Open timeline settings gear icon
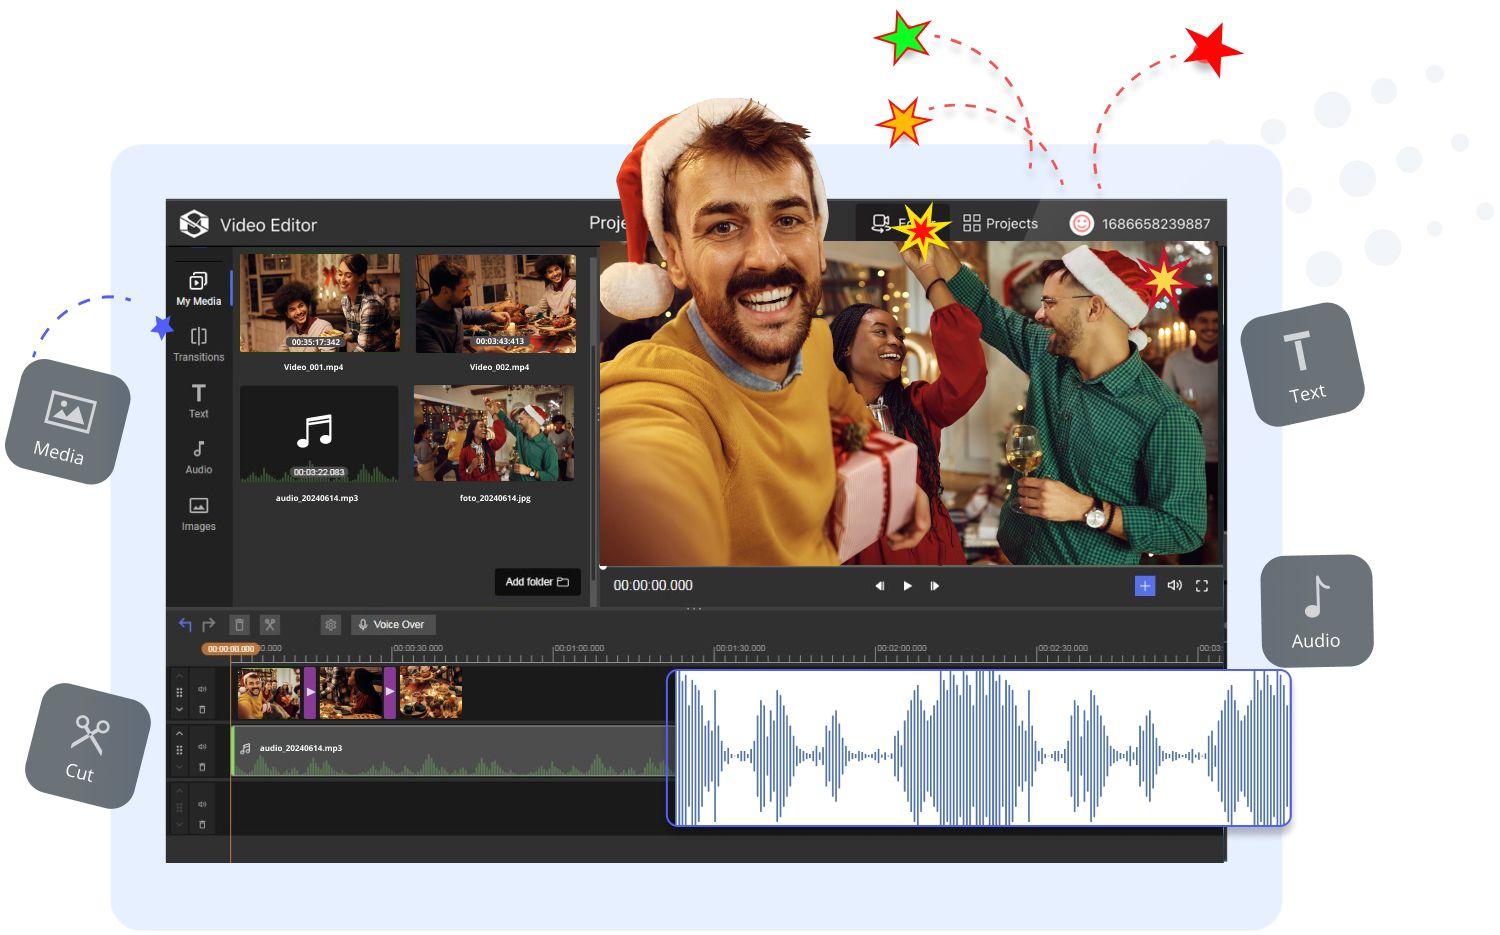 [330, 625]
